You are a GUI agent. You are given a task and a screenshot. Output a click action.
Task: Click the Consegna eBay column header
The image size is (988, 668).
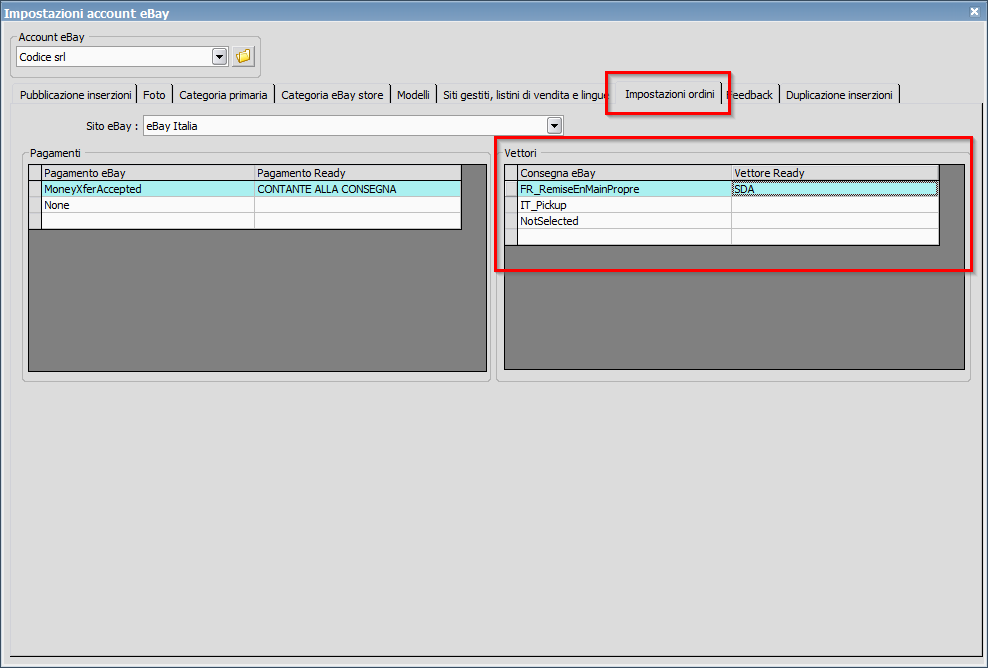pos(624,173)
